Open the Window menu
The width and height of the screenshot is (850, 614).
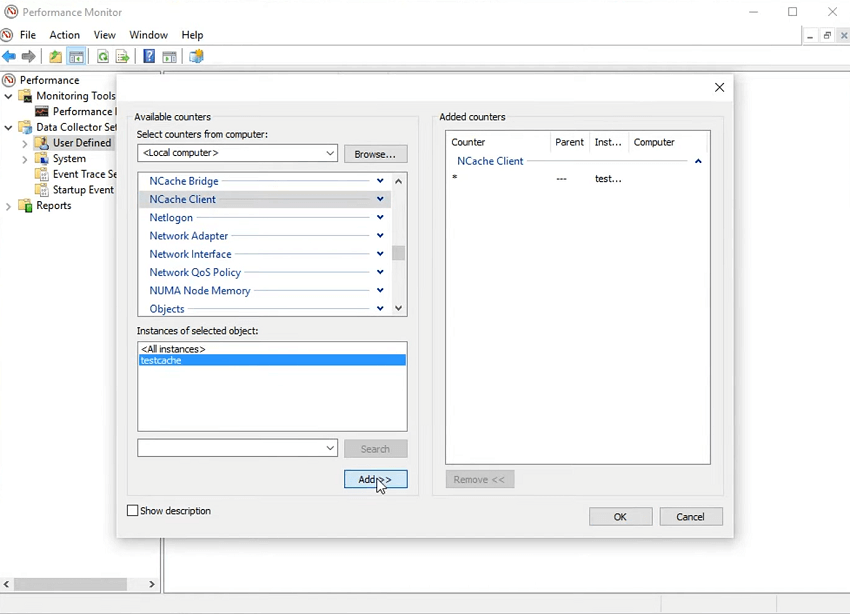[x=148, y=35]
